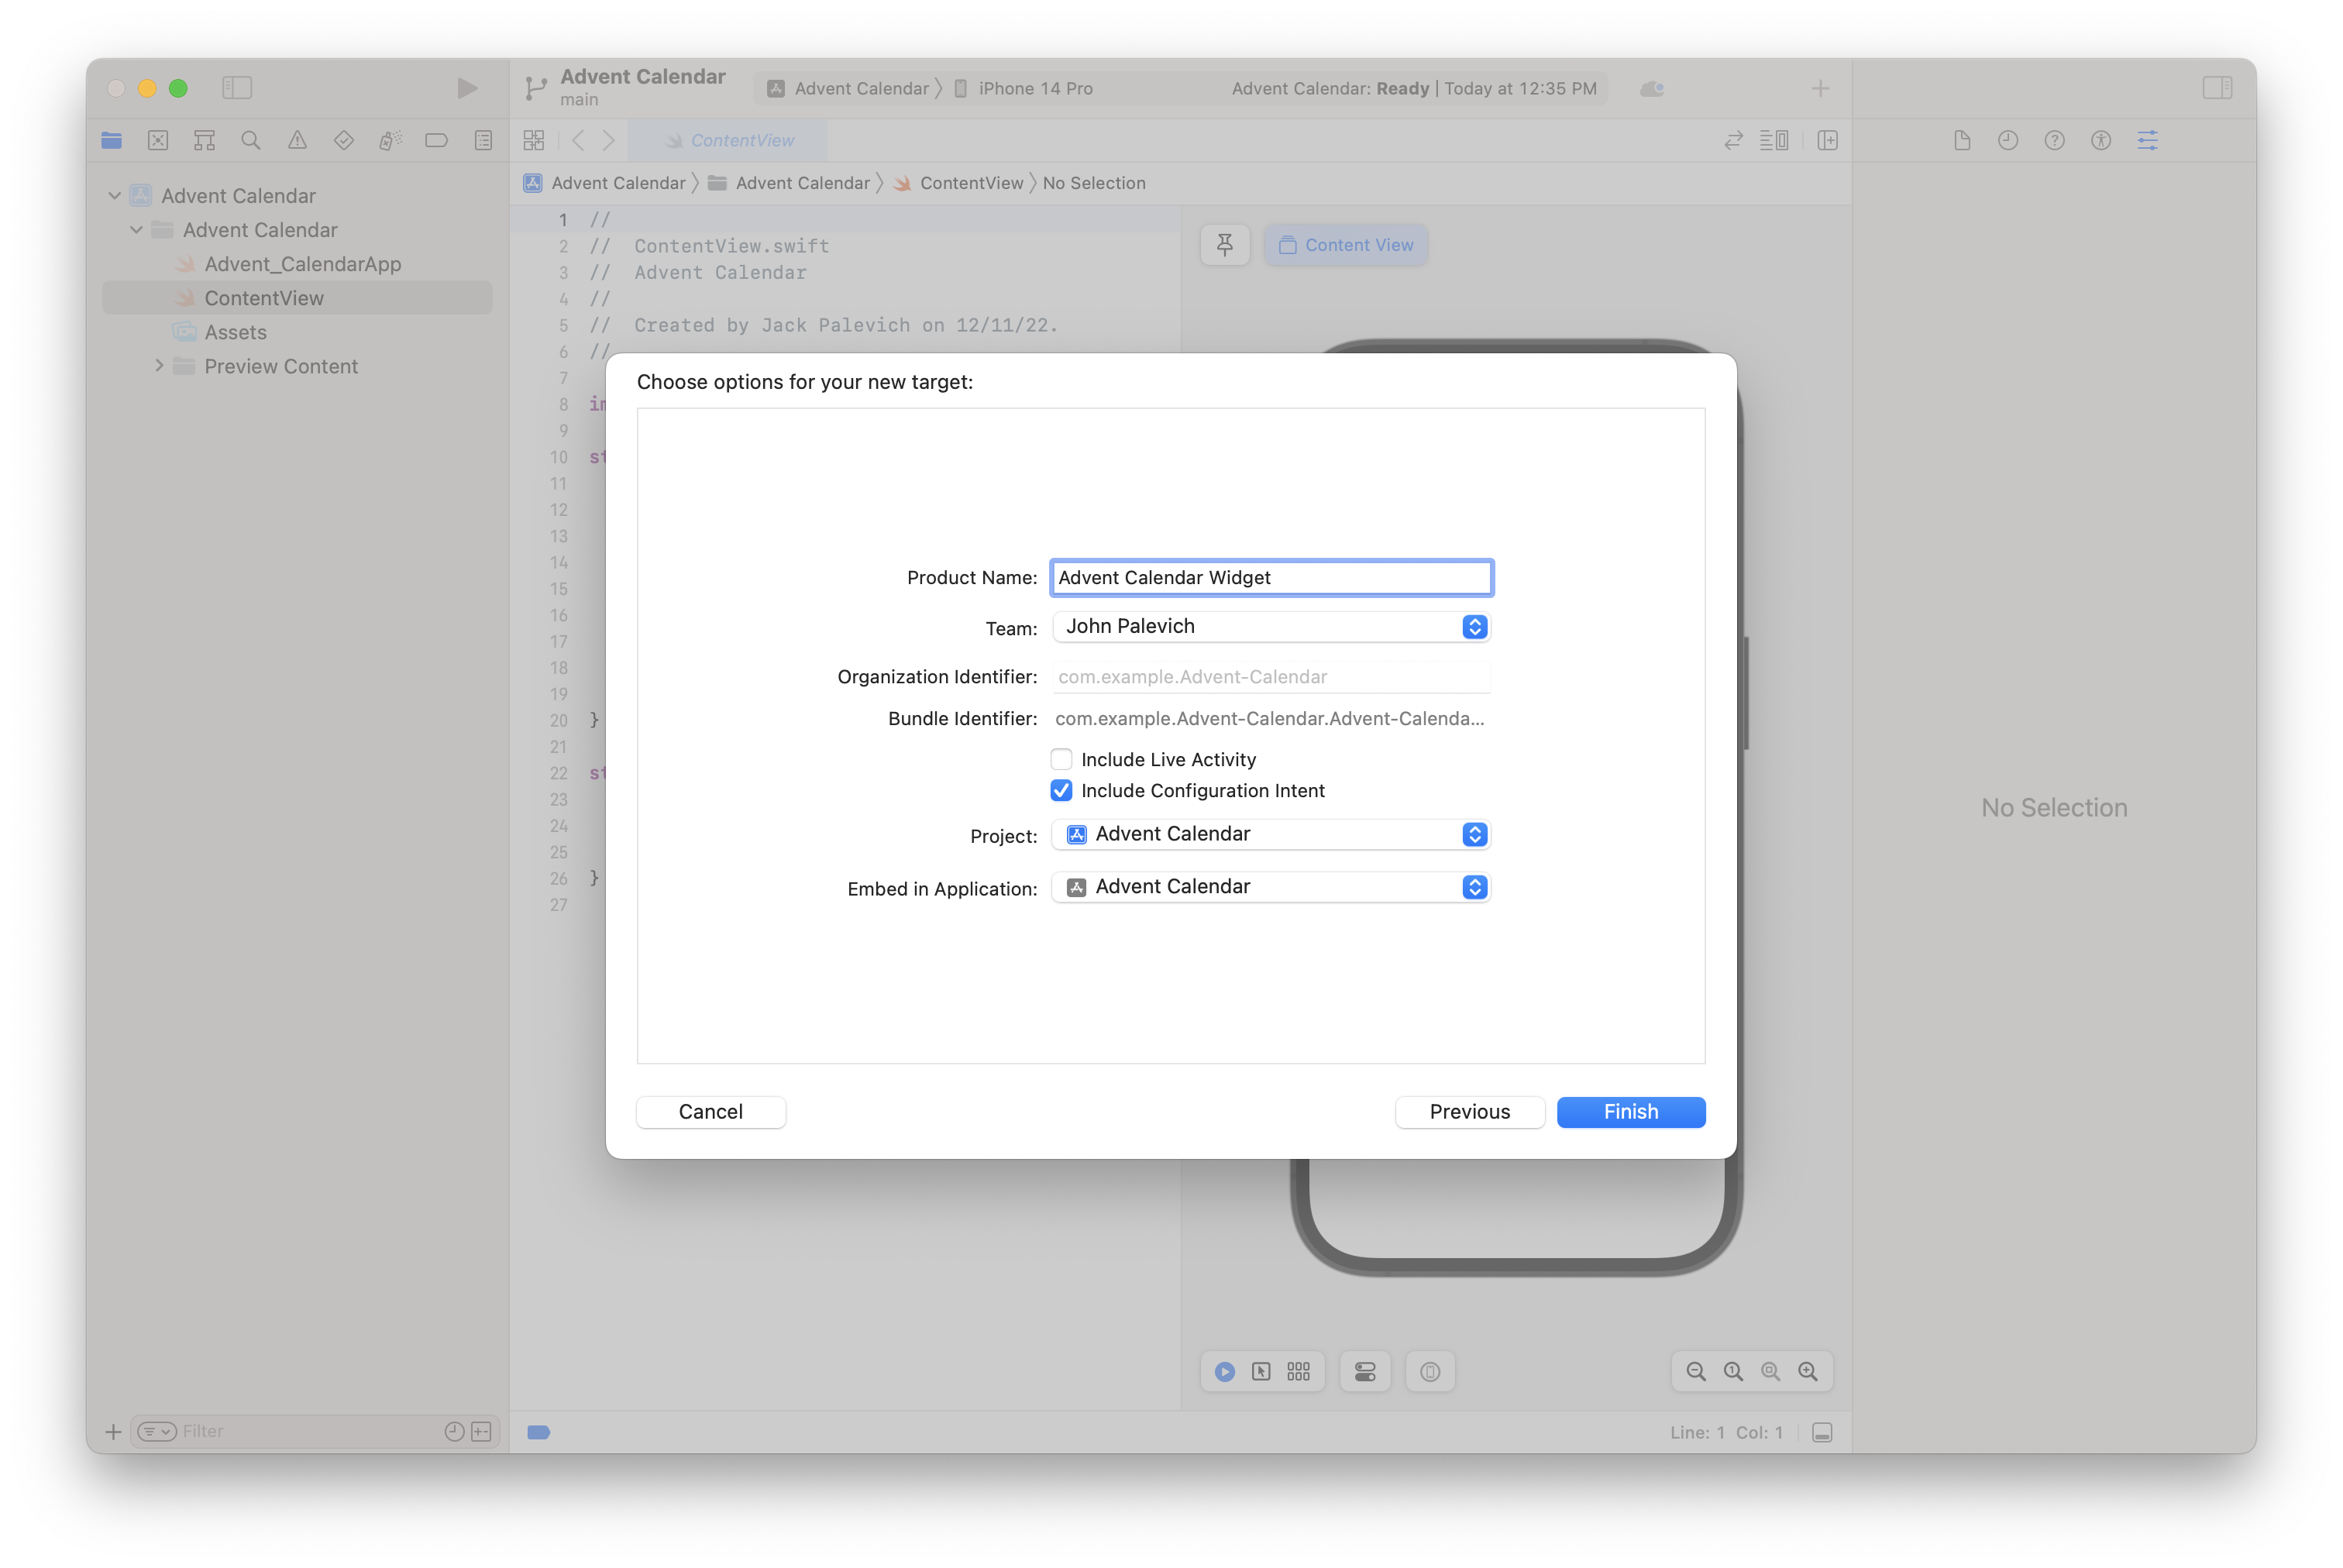Click the Organization Identifier field
The width and height of the screenshot is (2343, 1568).
pos(1271,677)
